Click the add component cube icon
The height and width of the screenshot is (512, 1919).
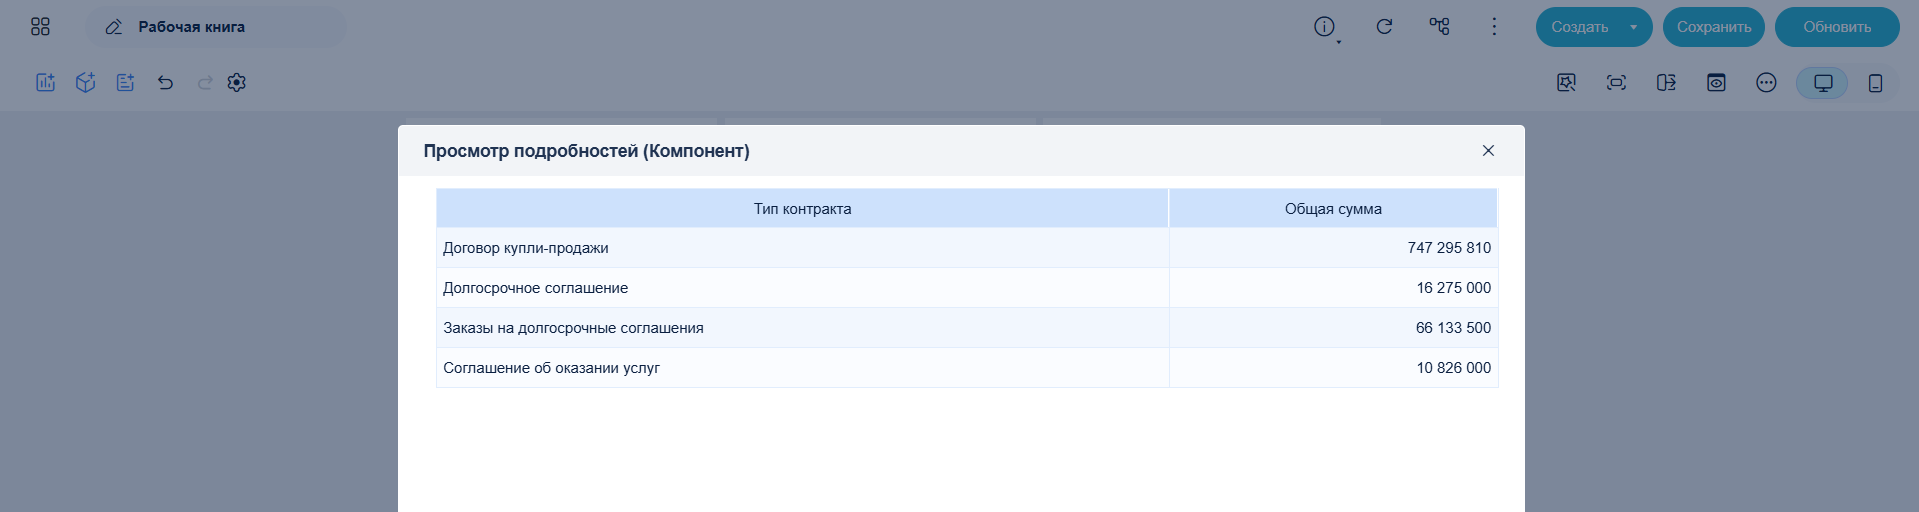[85, 83]
